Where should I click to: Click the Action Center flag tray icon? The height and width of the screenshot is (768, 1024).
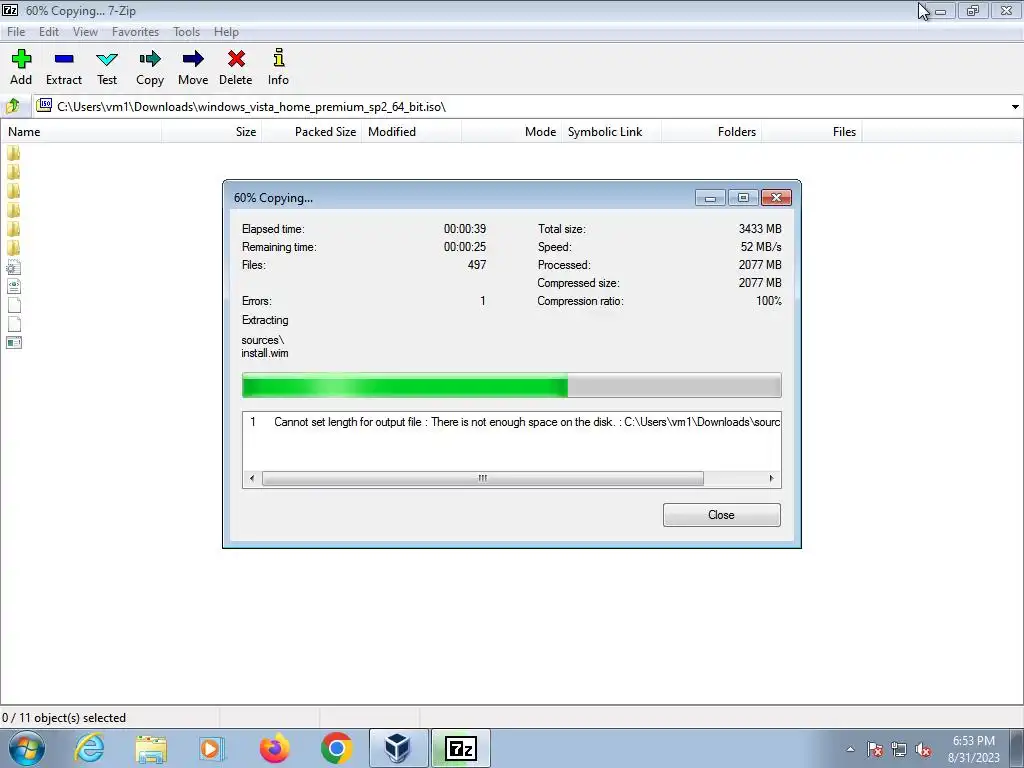click(875, 750)
